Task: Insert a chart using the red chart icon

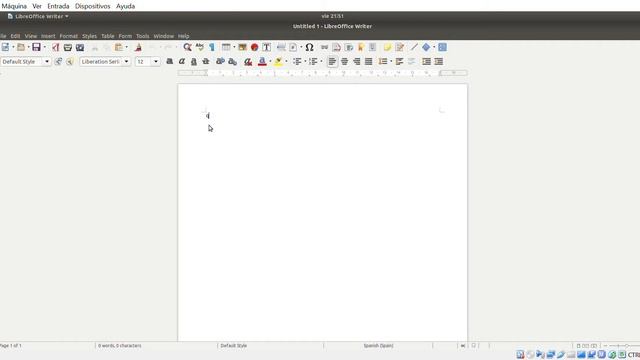Action: [255, 47]
